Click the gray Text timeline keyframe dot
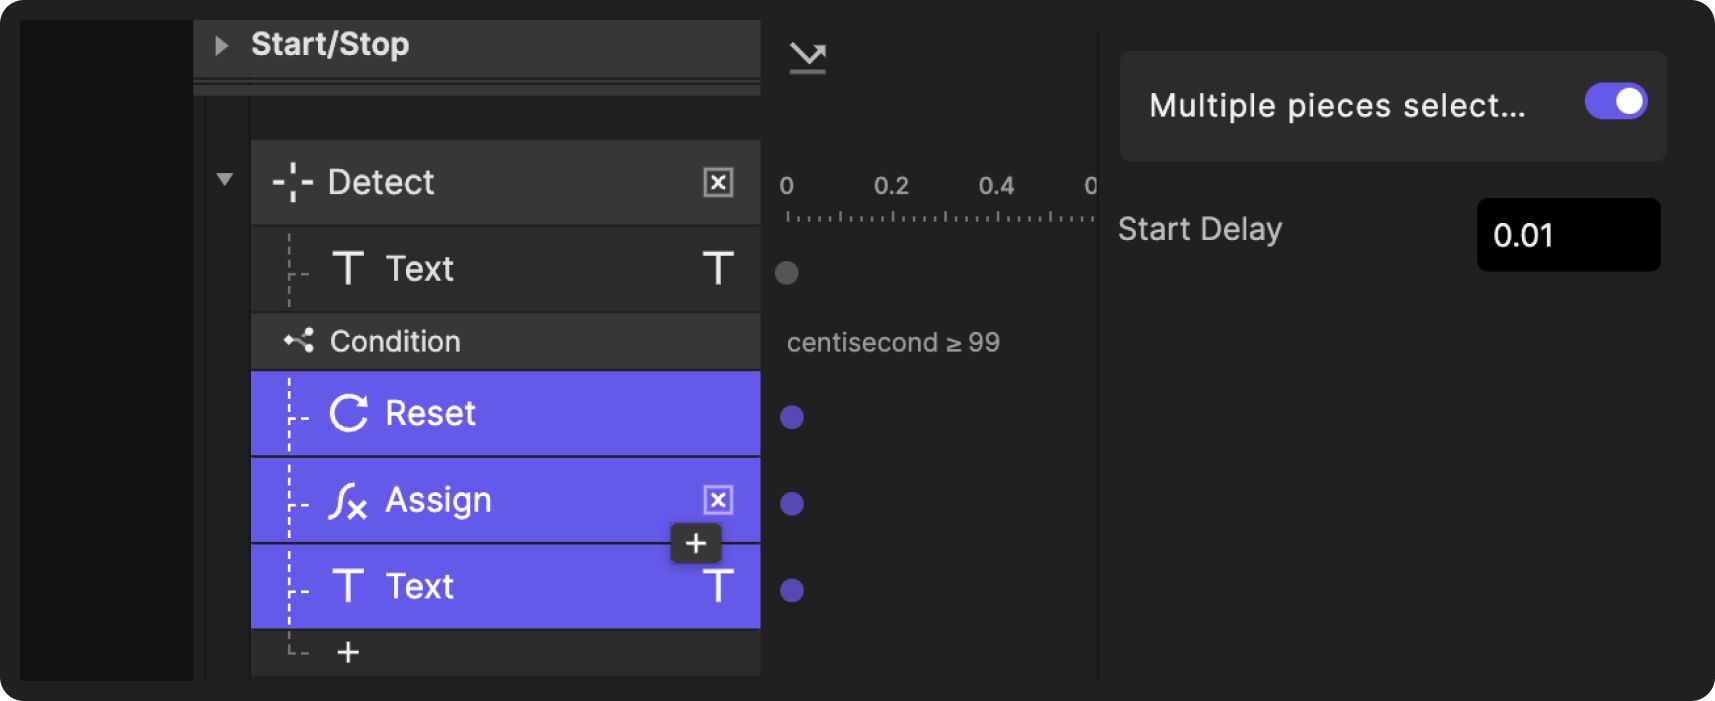This screenshot has height=701, width=1715. point(787,273)
